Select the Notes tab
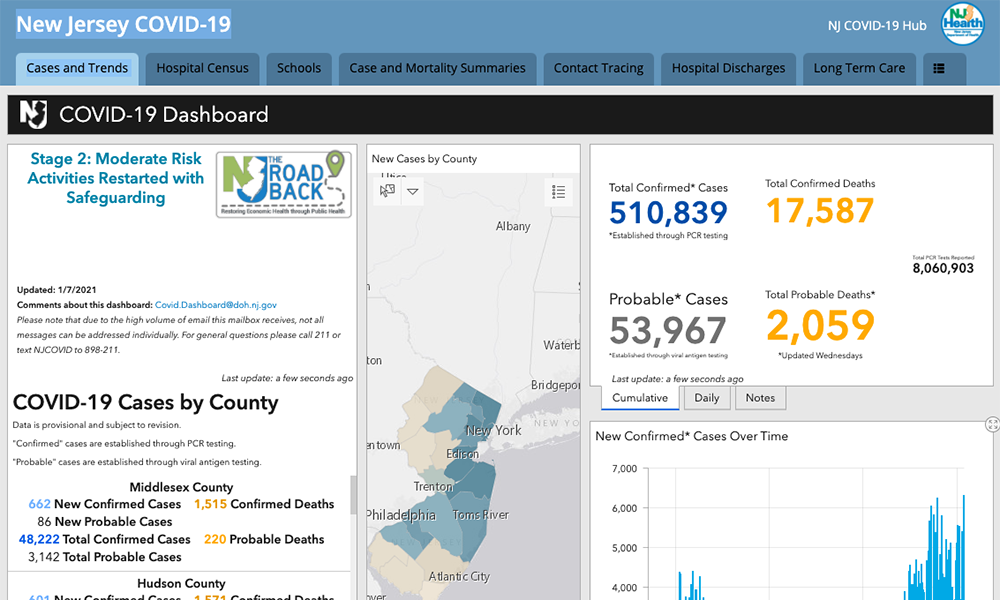 coord(760,398)
